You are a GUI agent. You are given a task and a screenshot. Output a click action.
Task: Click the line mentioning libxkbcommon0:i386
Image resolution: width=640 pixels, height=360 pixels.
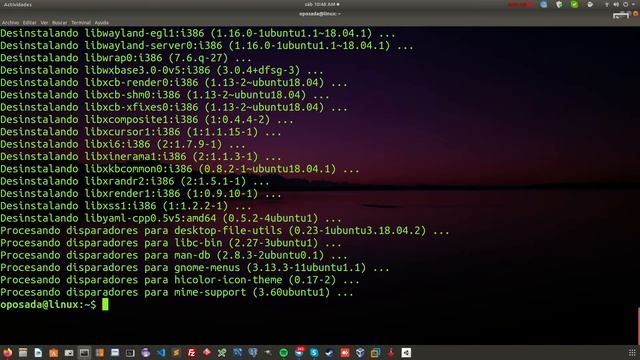click(x=180, y=169)
